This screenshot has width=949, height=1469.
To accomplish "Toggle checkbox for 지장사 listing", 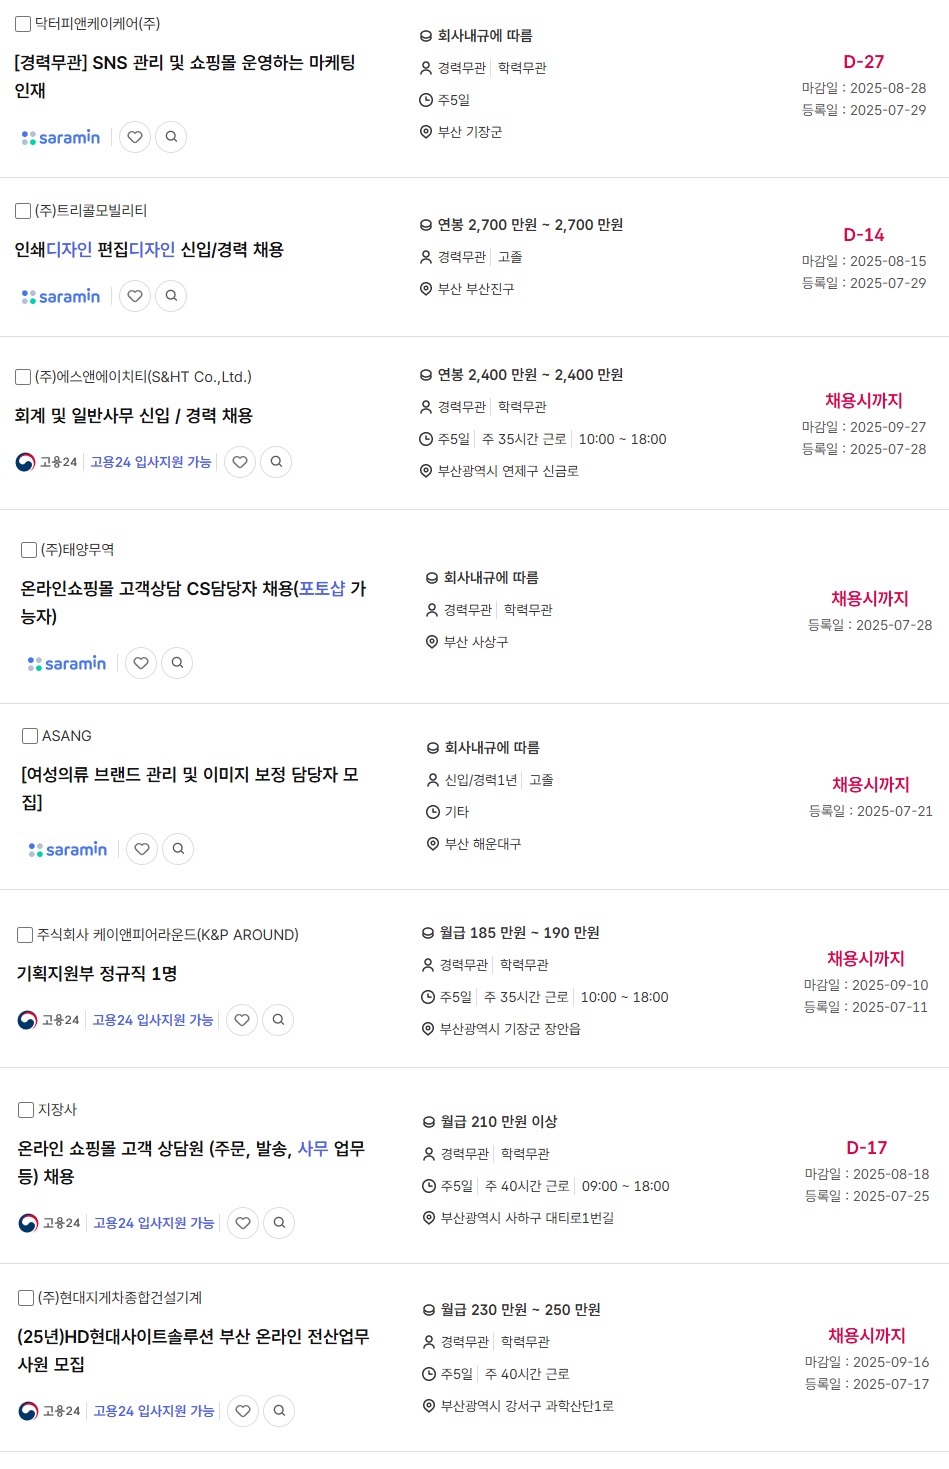I will pos(26,1110).
